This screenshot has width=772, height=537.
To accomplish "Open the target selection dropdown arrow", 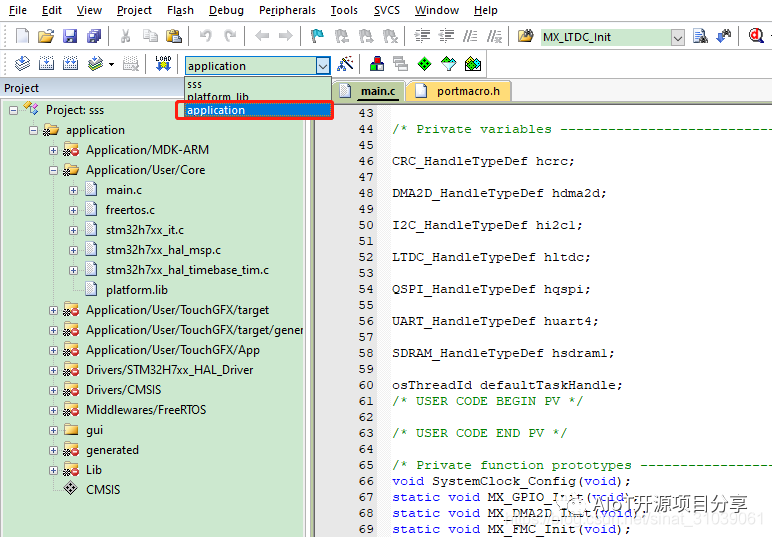I will click(x=323, y=65).
